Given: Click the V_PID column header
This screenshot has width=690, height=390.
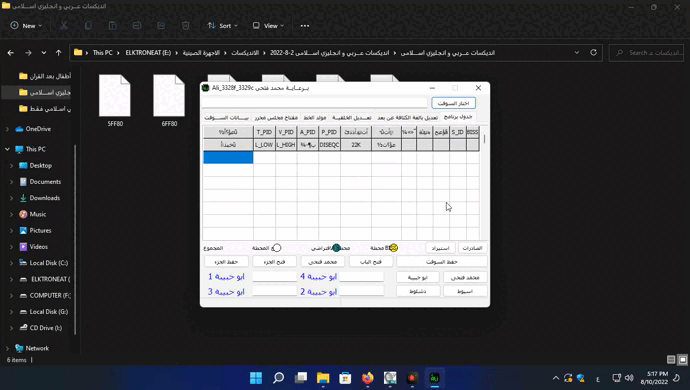Looking at the screenshot, I should pyautogui.click(x=286, y=132).
